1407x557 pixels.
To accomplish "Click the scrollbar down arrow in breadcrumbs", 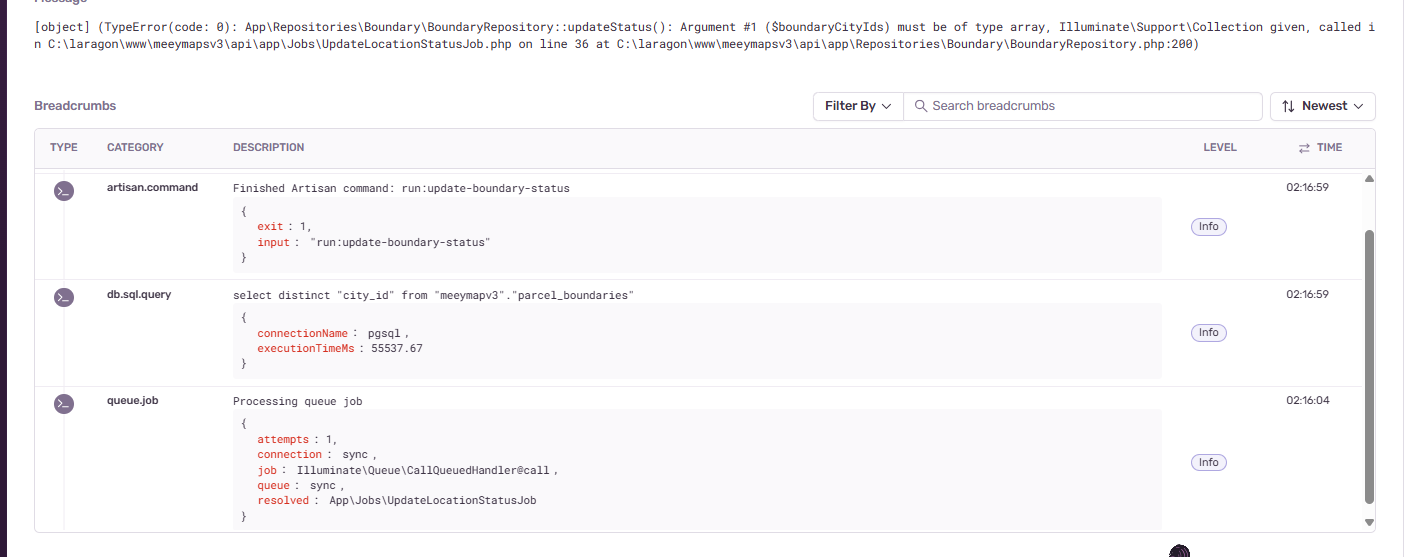I will [x=1369, y=521].
